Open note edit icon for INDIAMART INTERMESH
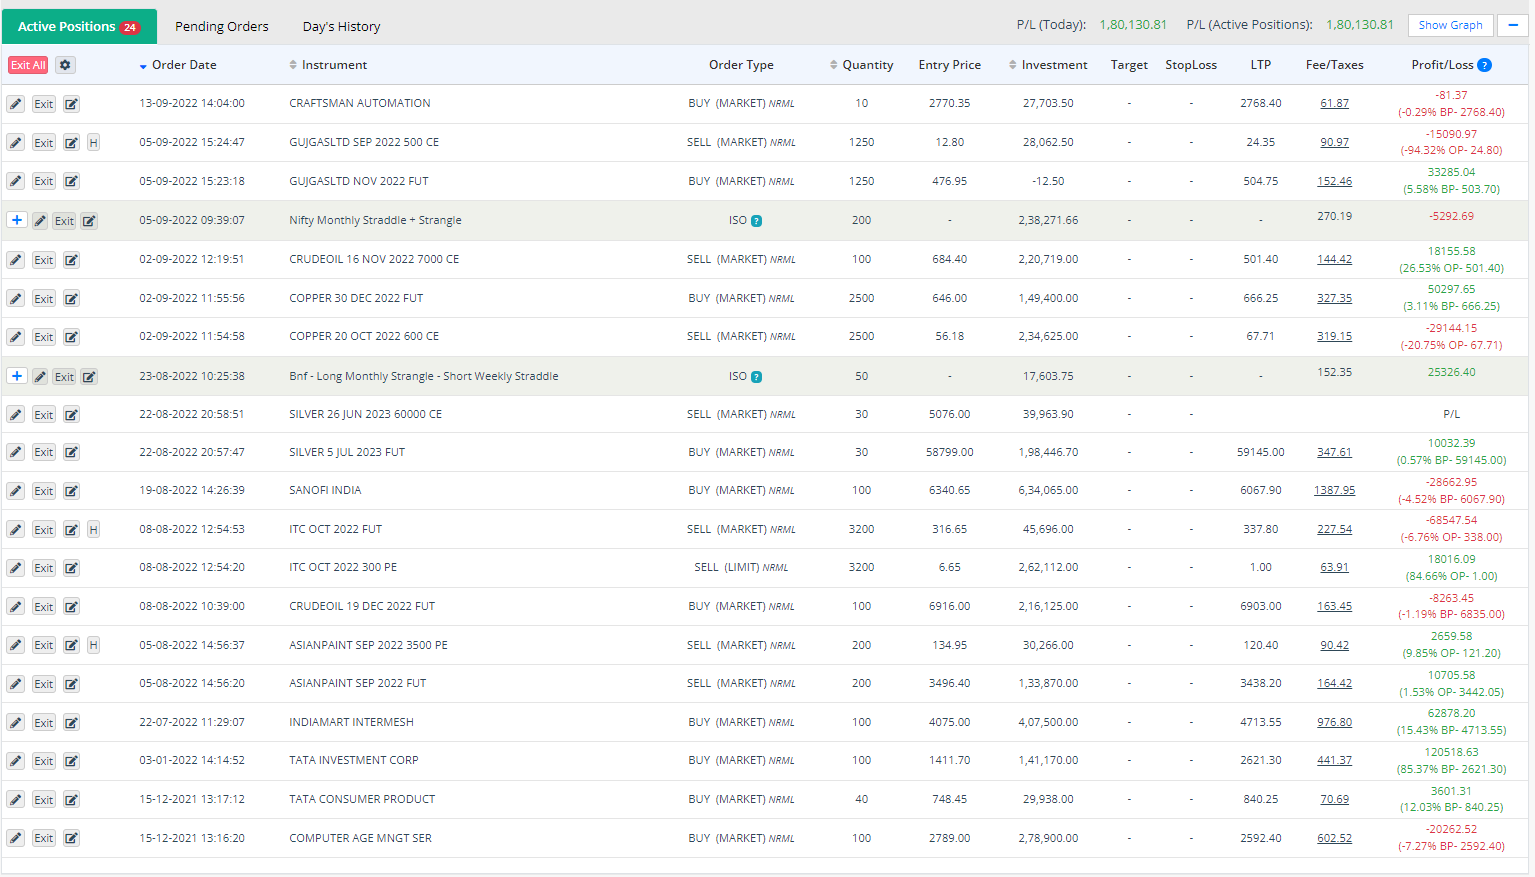1535x877 pixels. (x=72, y=723)
